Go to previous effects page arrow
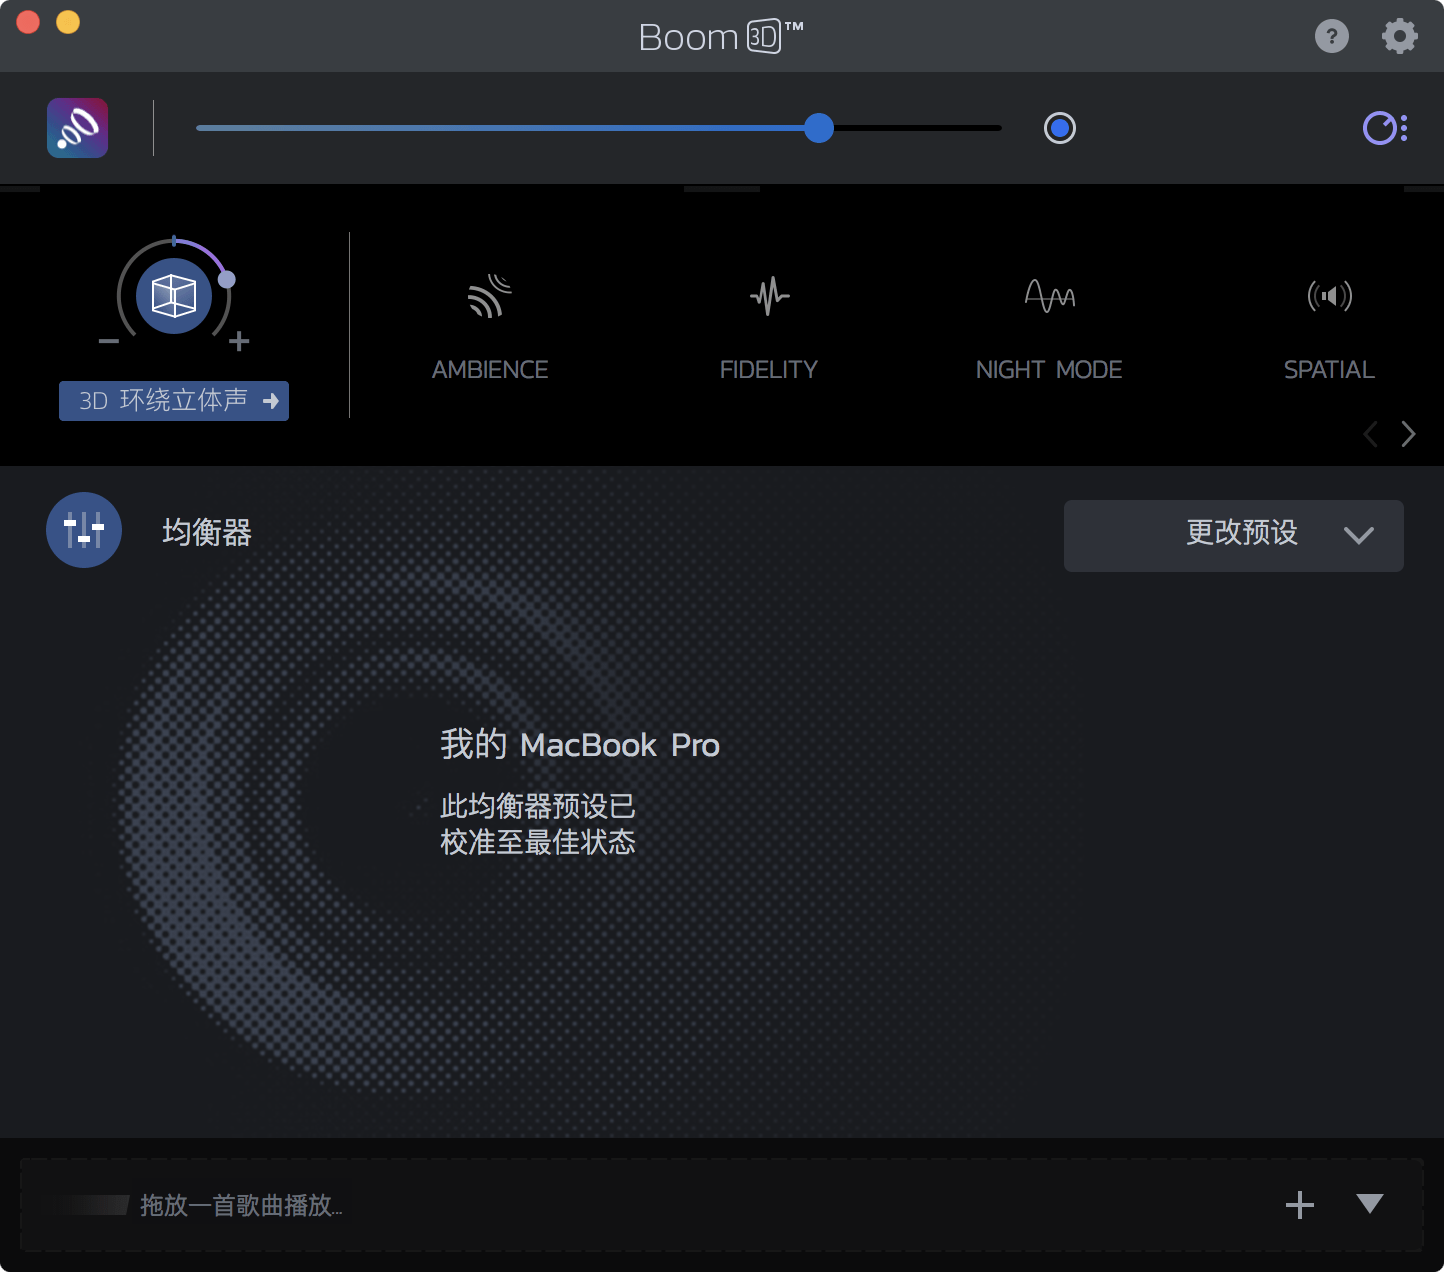This screenshot has height=1272, width=1444. coord(1371,434)
